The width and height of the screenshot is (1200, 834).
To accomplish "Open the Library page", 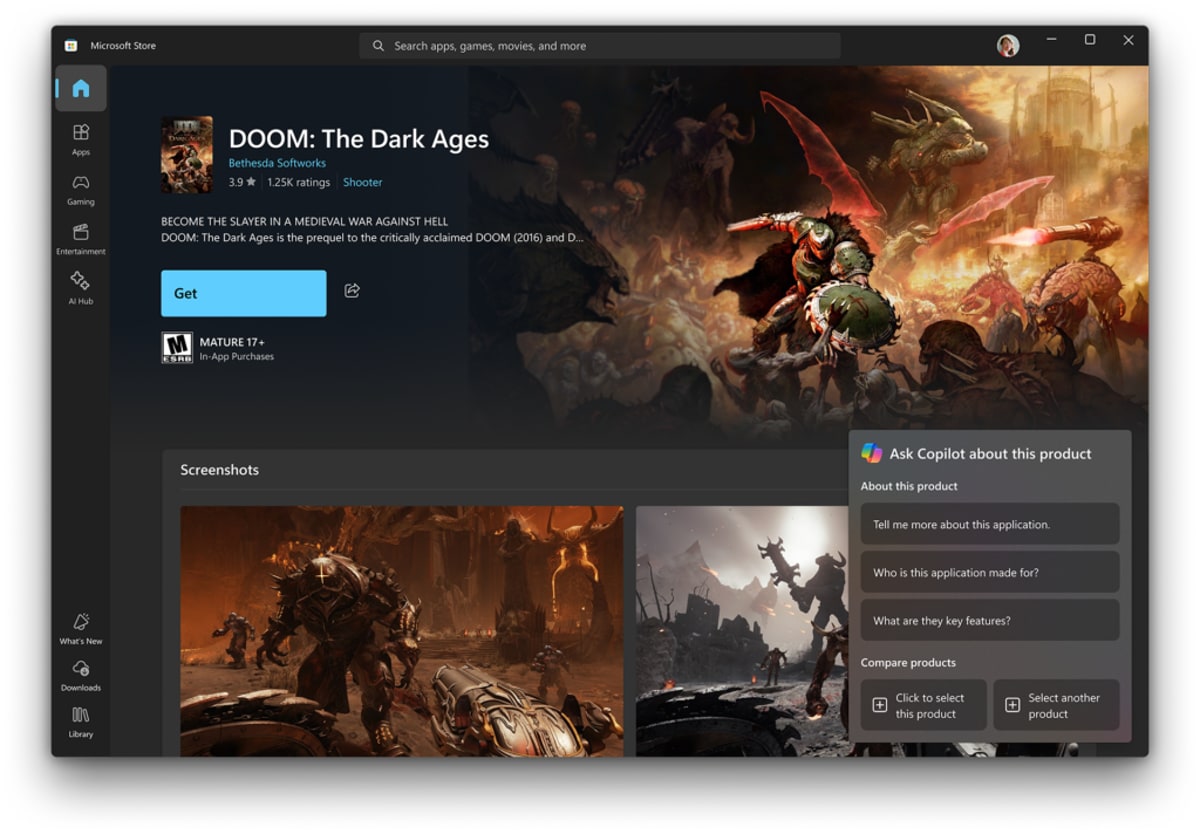I will pyautogui.click(x=81, y=722).
